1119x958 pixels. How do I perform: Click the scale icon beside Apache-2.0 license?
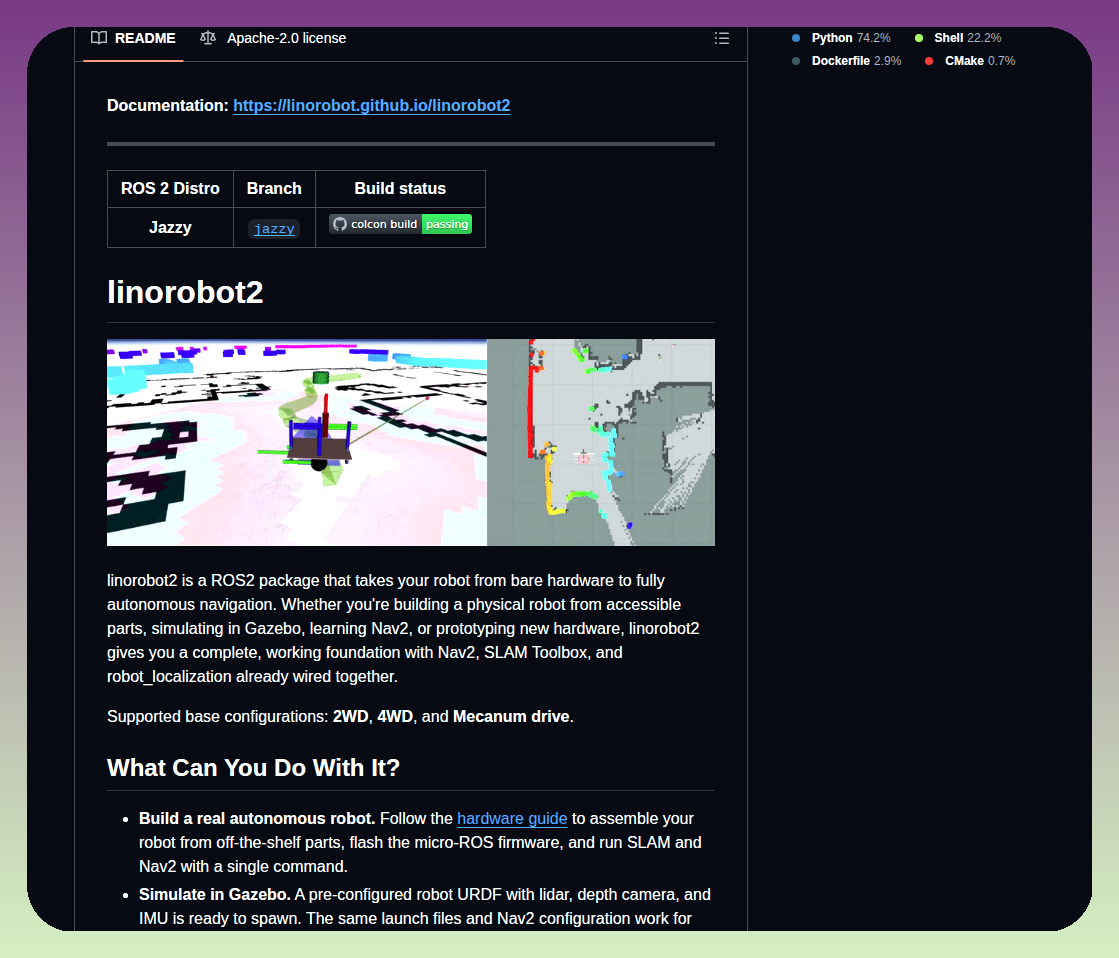[208, 38]
